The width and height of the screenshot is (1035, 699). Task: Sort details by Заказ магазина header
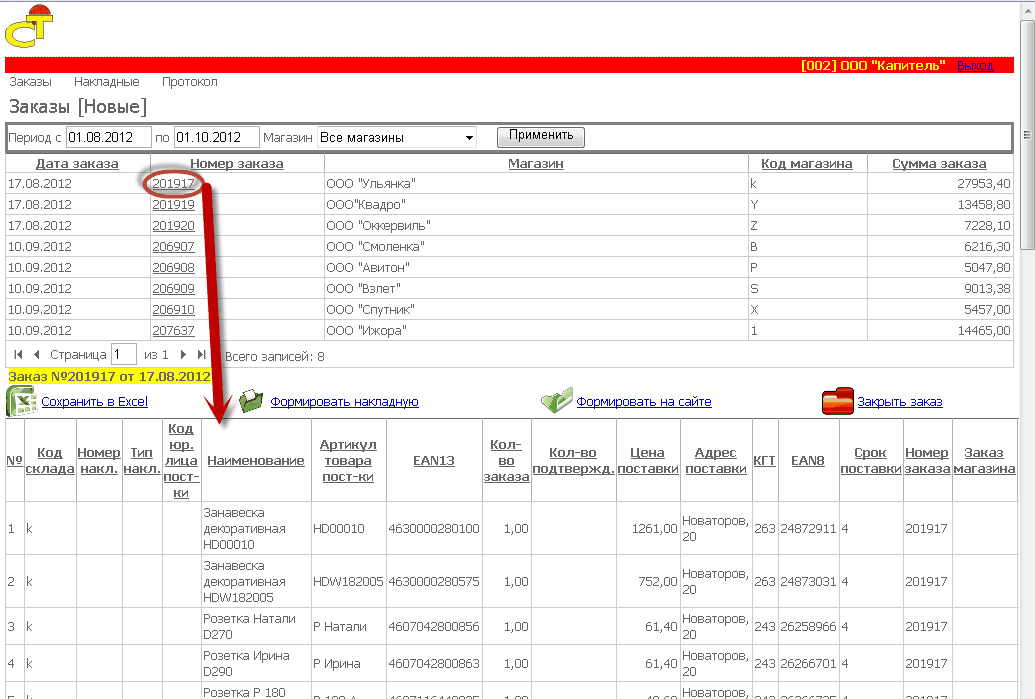click(x=984, y=461)
